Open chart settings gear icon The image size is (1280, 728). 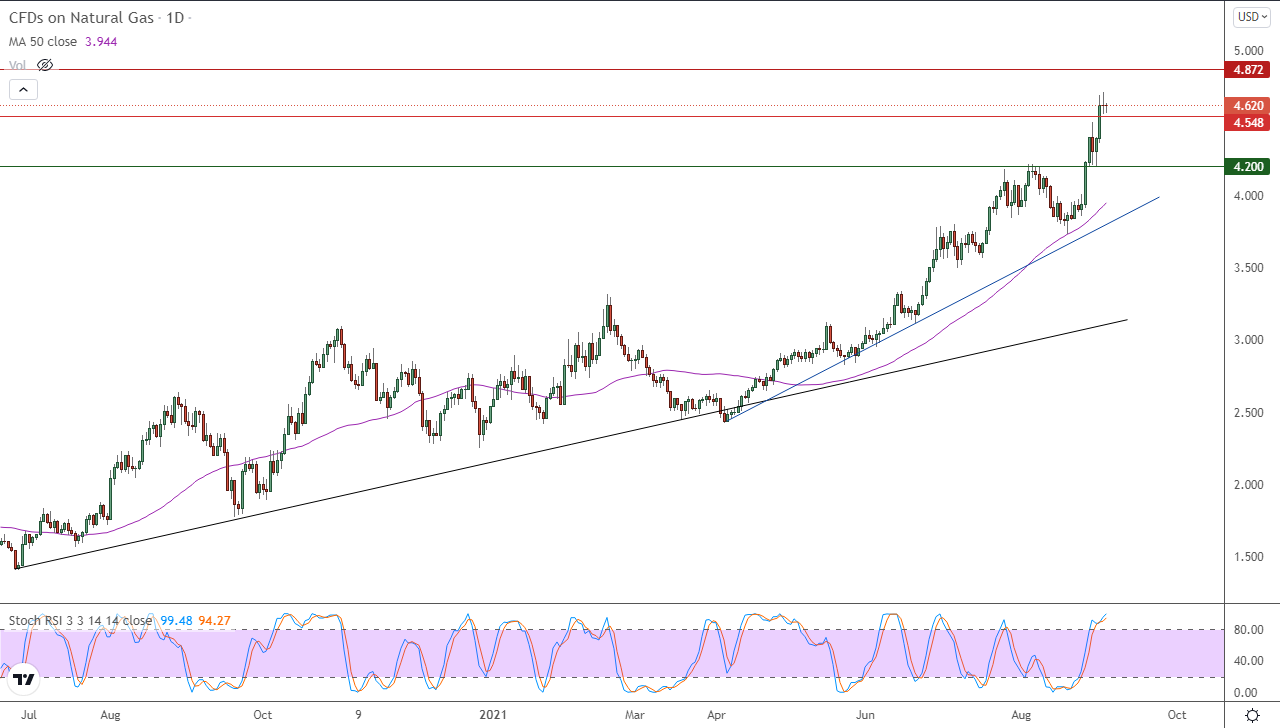coord(1252,715)
